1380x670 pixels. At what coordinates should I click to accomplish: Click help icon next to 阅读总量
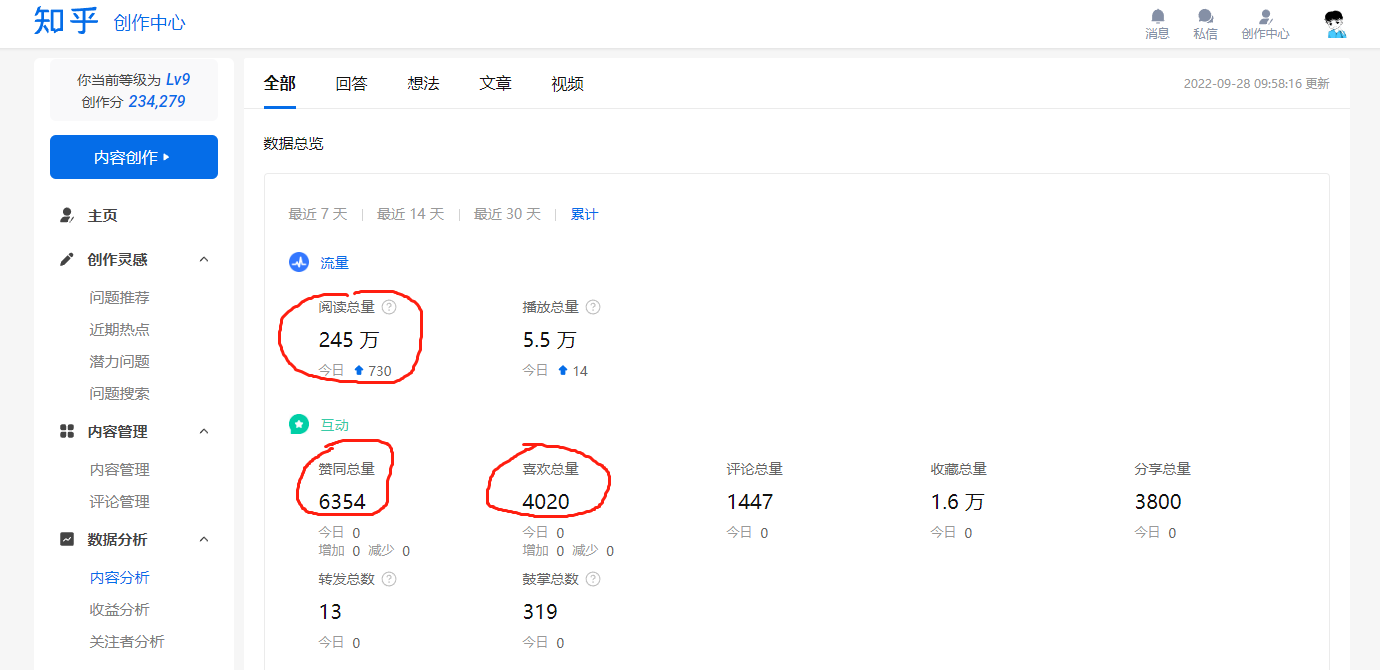tap(389, 307)
